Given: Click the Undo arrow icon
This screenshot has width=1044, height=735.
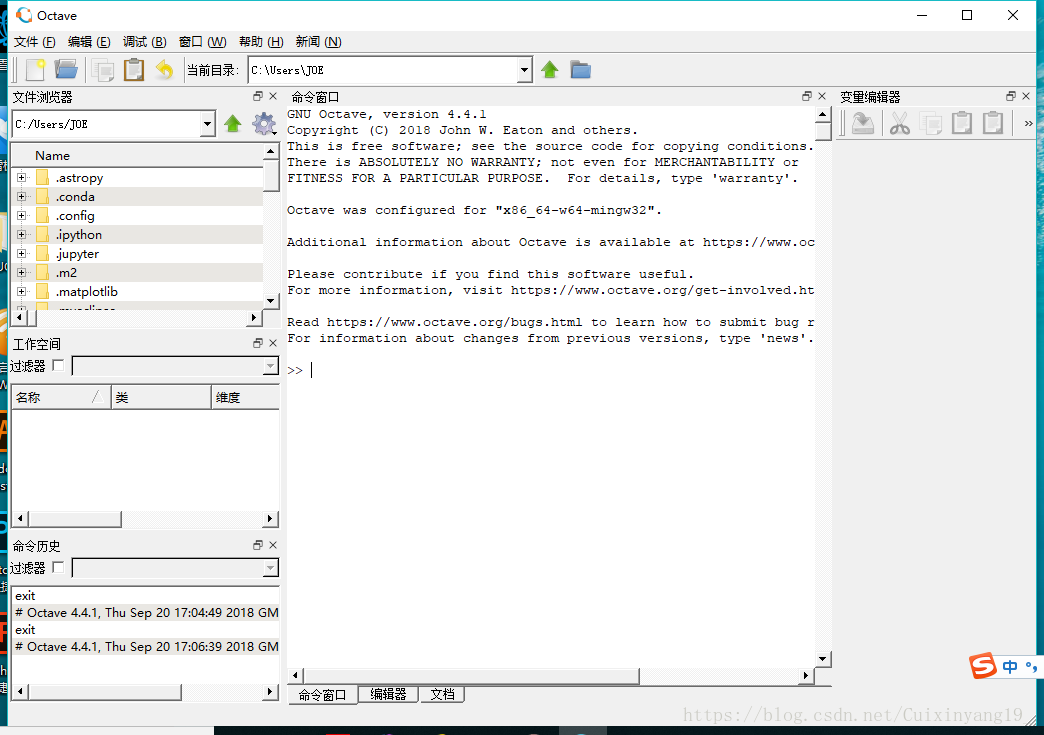Looking at the screenshot, I should click(164, 70).
